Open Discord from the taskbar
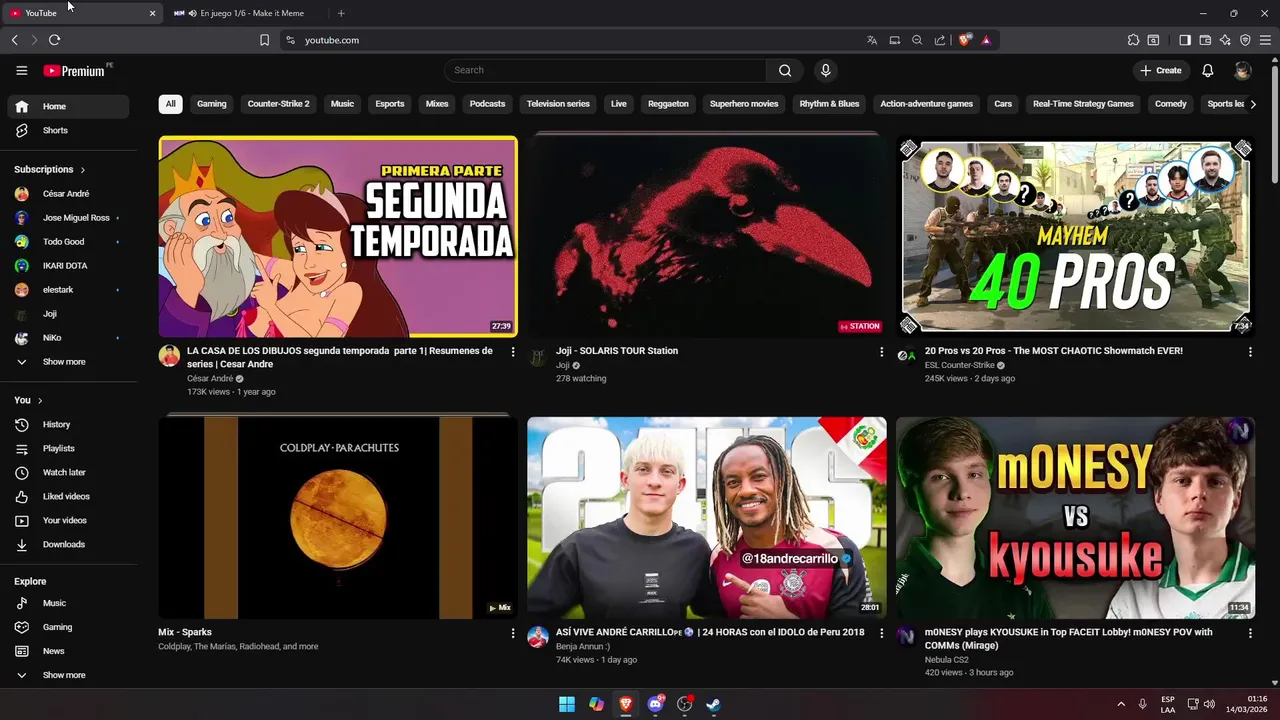The height and width of the screenshot is (720, 1280). tap(655, 704)
